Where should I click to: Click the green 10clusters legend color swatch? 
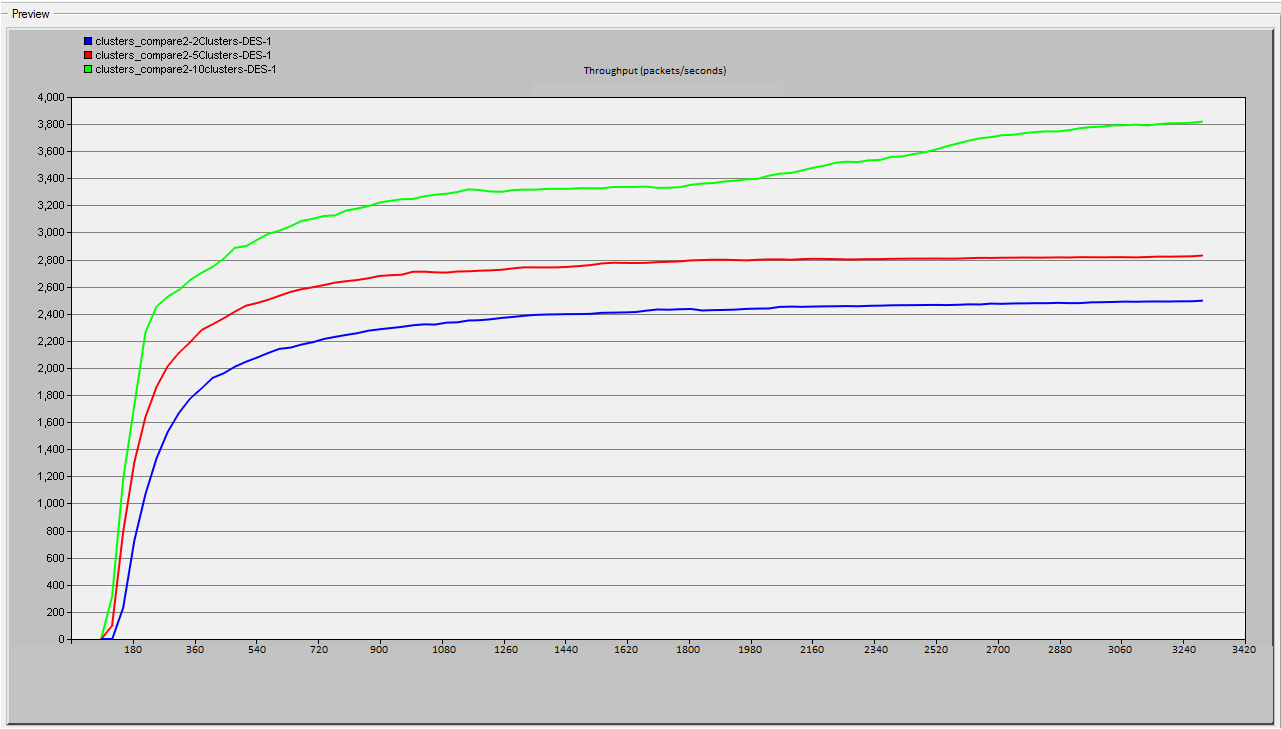[88, 69]
